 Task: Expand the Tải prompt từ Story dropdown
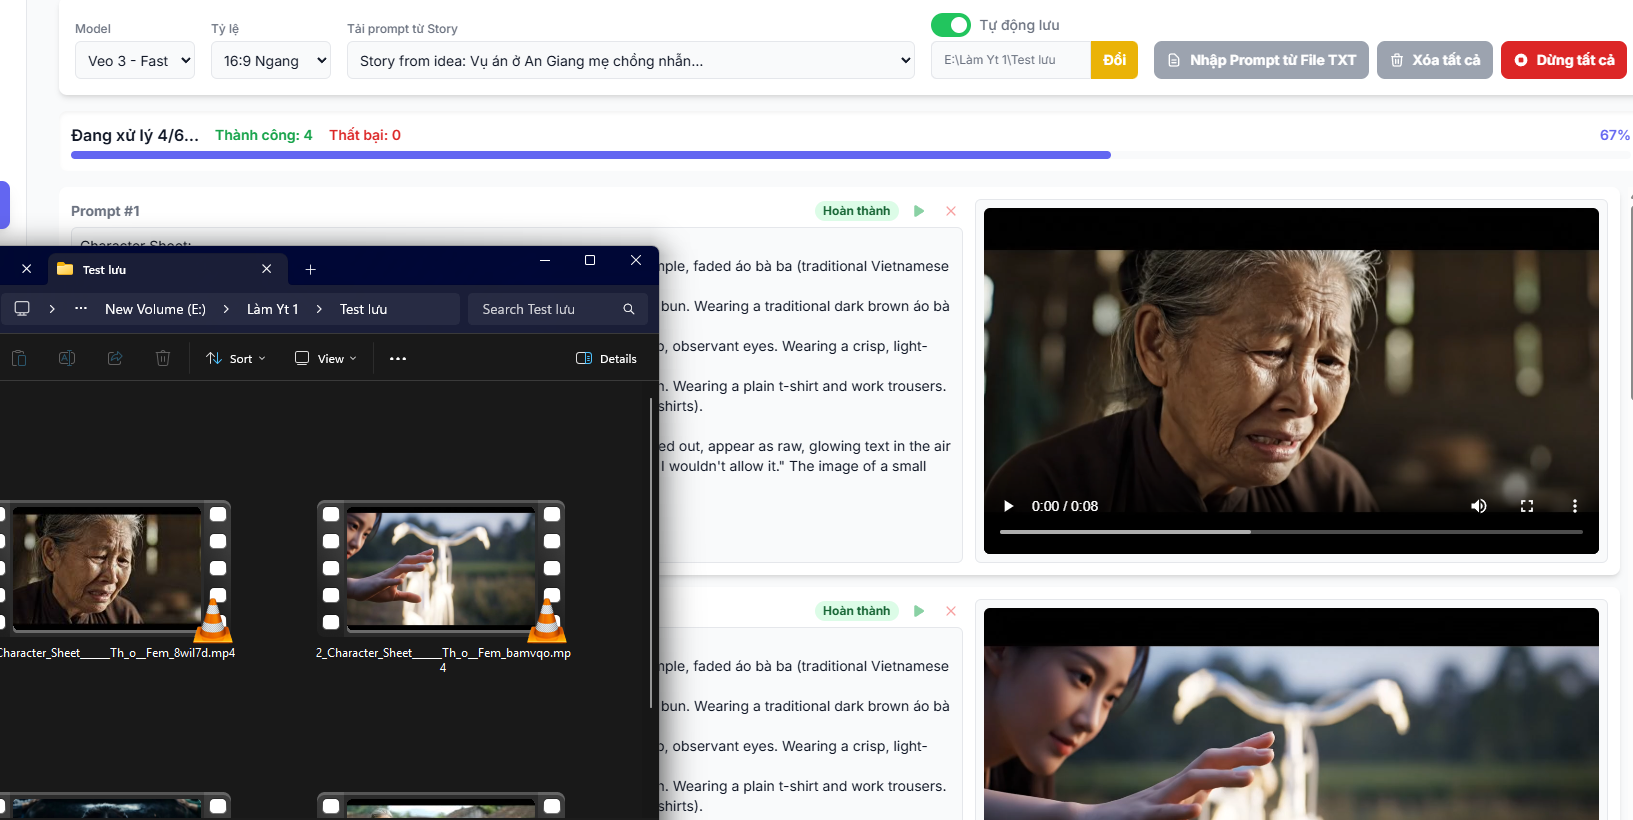(x=630, y=61)
